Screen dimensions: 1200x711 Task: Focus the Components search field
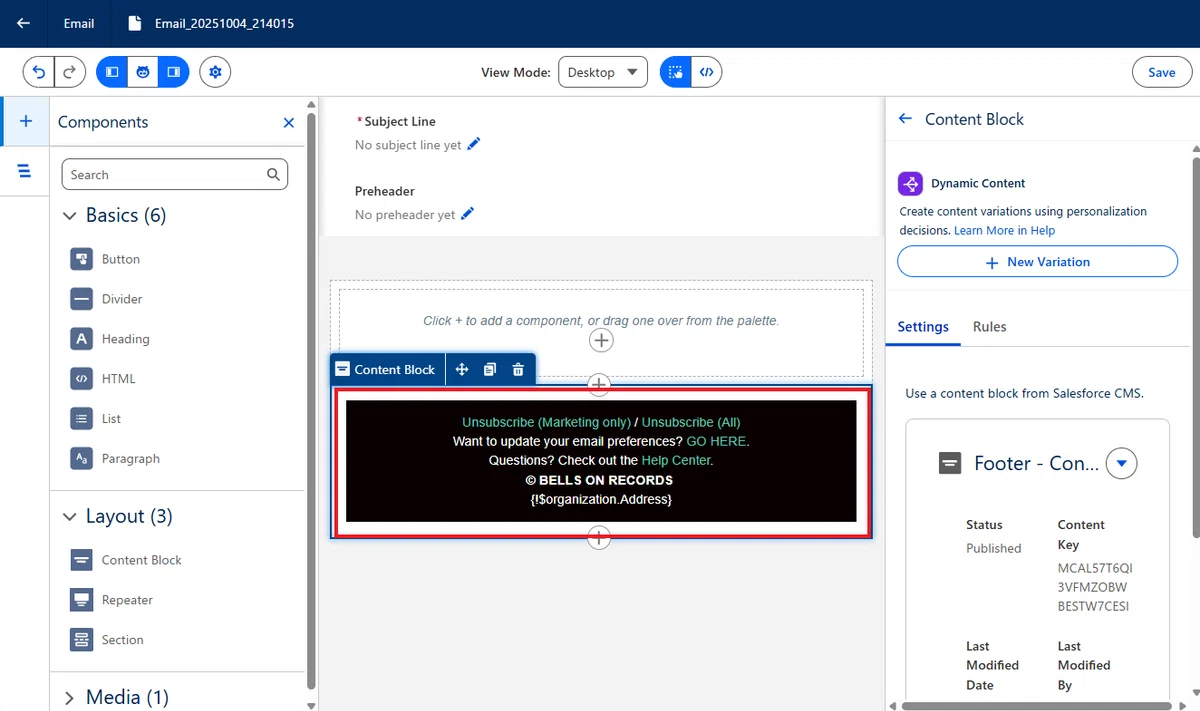[x=175, y=174]
